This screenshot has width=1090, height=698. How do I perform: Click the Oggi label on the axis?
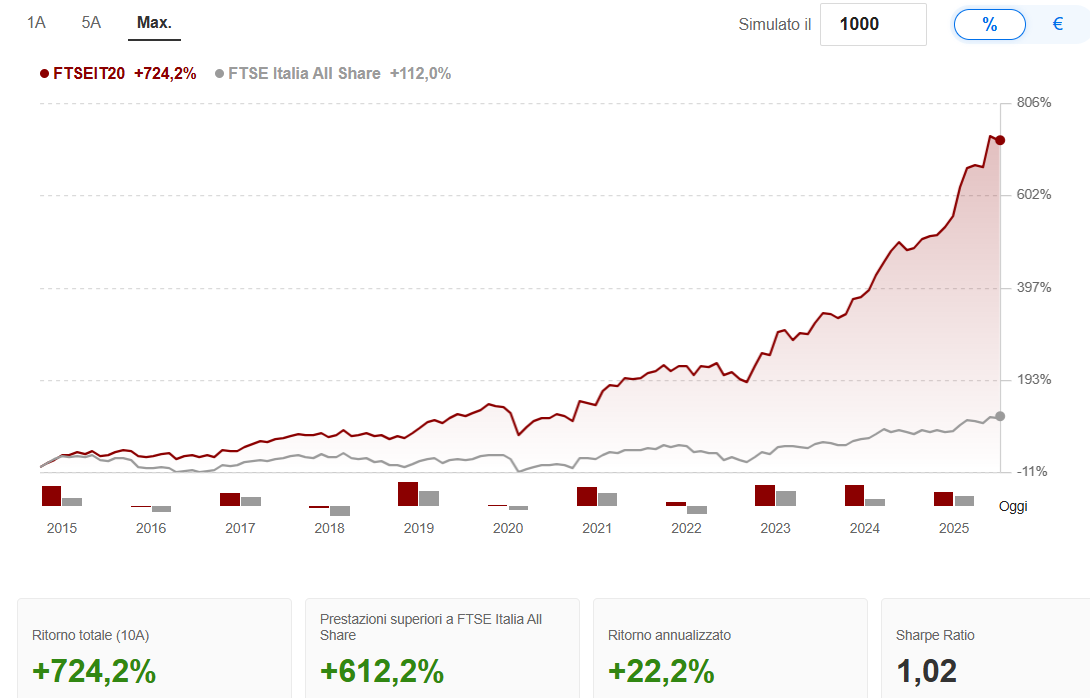[1013, 506]
